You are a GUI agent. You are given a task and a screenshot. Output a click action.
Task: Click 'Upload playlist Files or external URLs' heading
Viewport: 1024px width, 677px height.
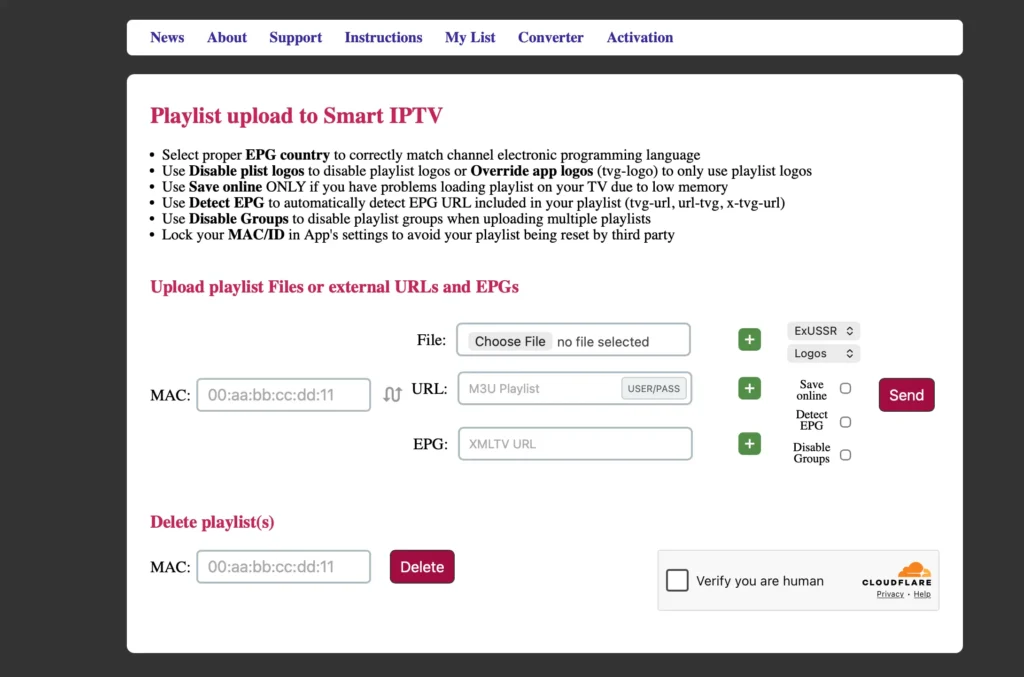pyautogui.click(x=334, y=287)
